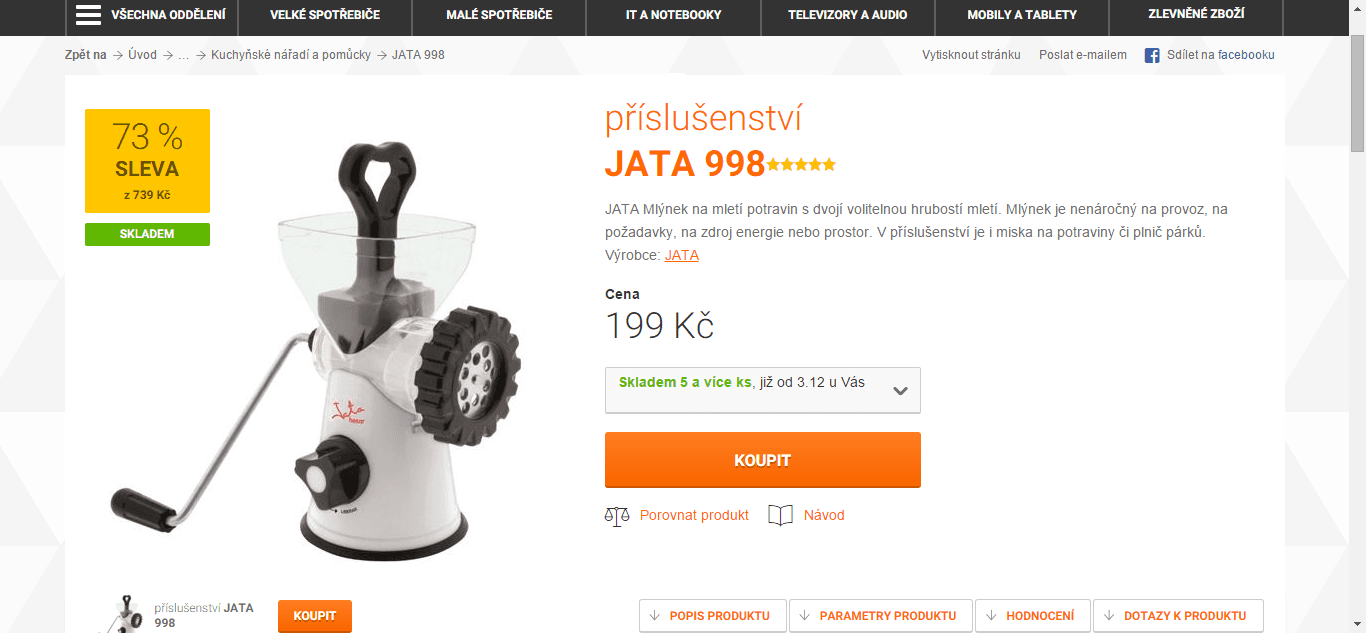Open the hamburger menu icon for Všechna oddělení
The image size is (1366, 633).
click(x=89, y=15)
